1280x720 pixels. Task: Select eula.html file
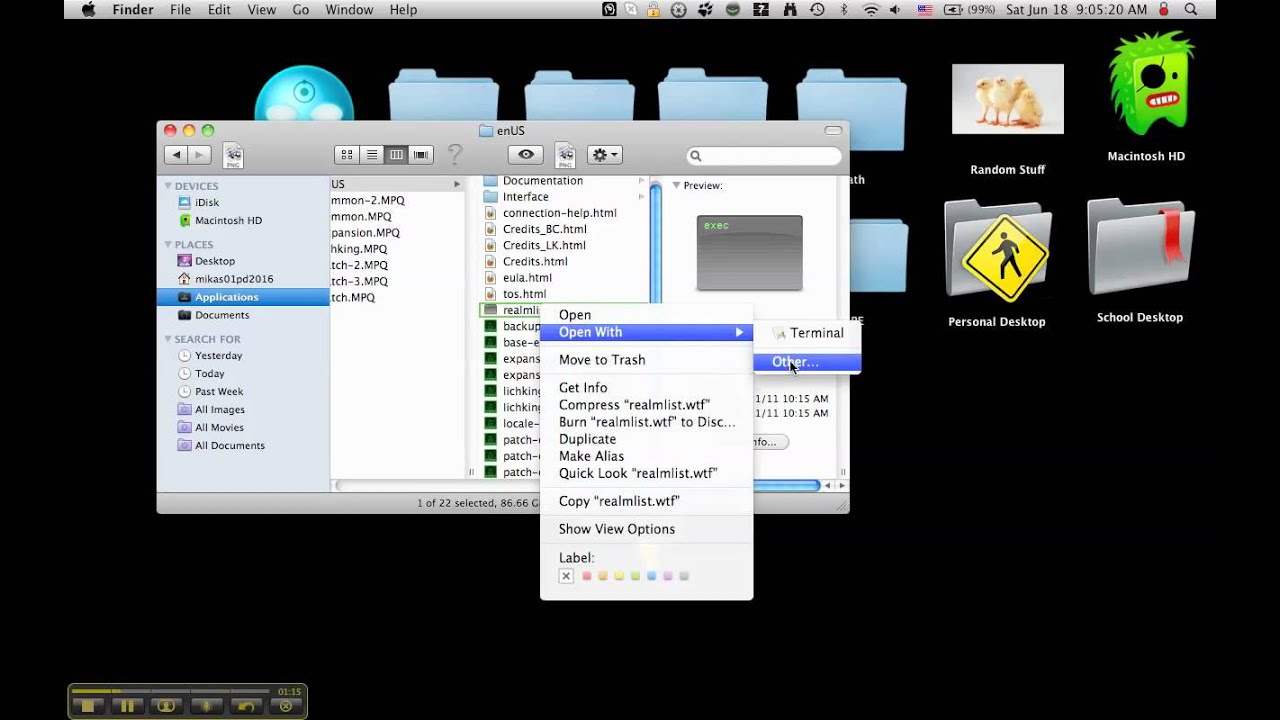click(527, 278)
